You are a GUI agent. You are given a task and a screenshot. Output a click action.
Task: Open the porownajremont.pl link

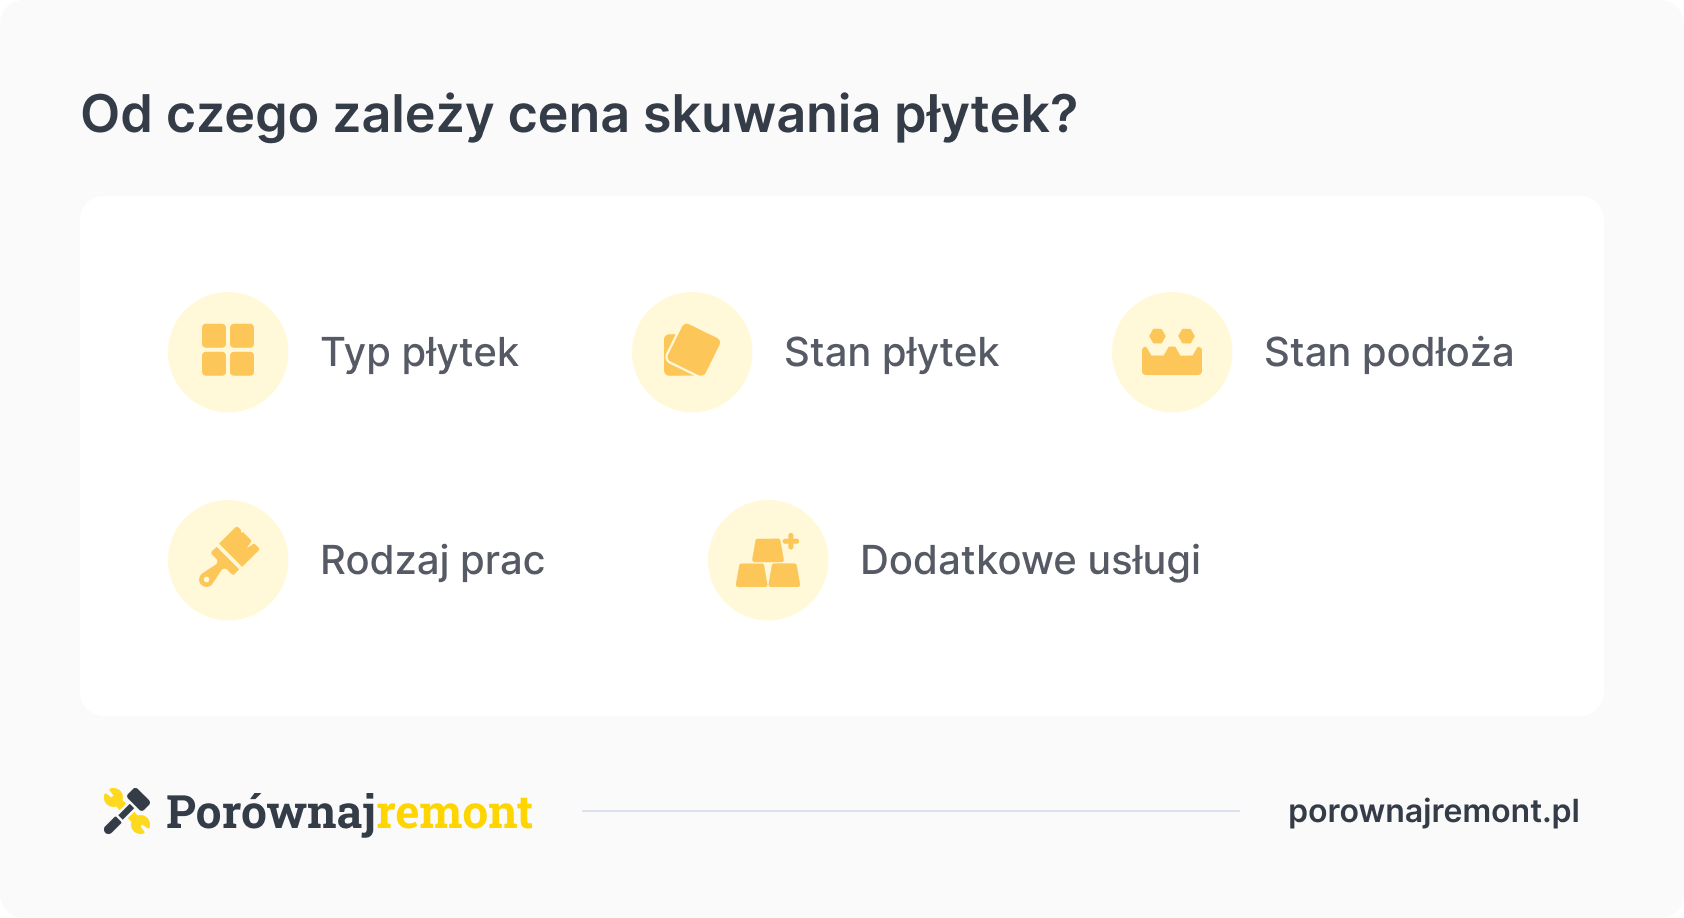click(x=1433, y=811)
